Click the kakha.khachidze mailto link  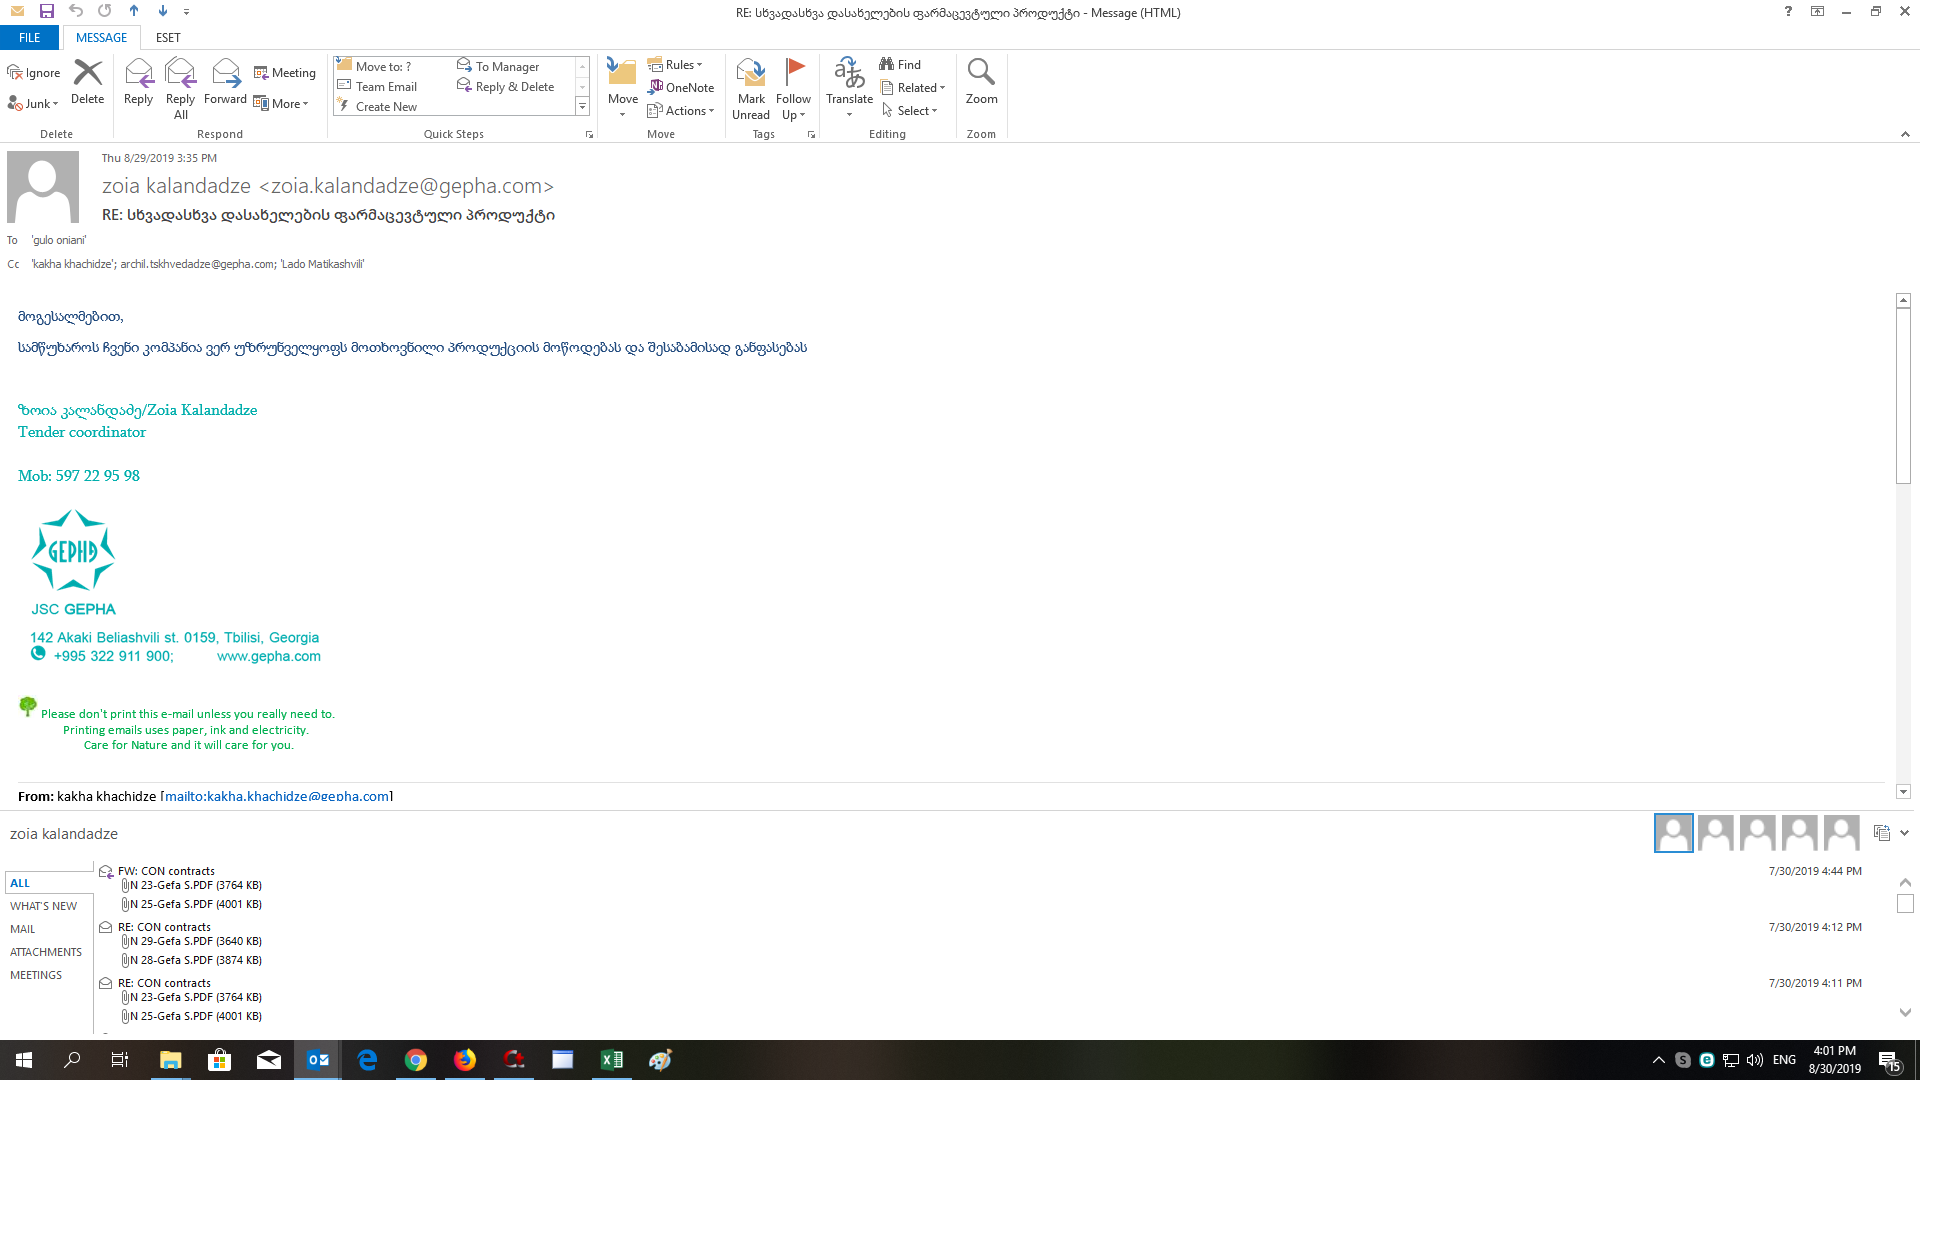pyautogui.click(x=277, y=796)
